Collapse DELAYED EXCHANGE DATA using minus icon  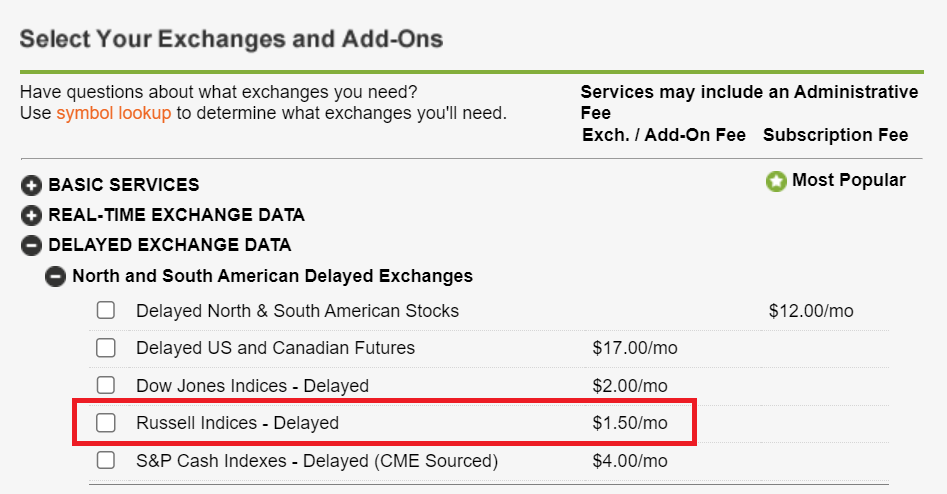point(31,245)
